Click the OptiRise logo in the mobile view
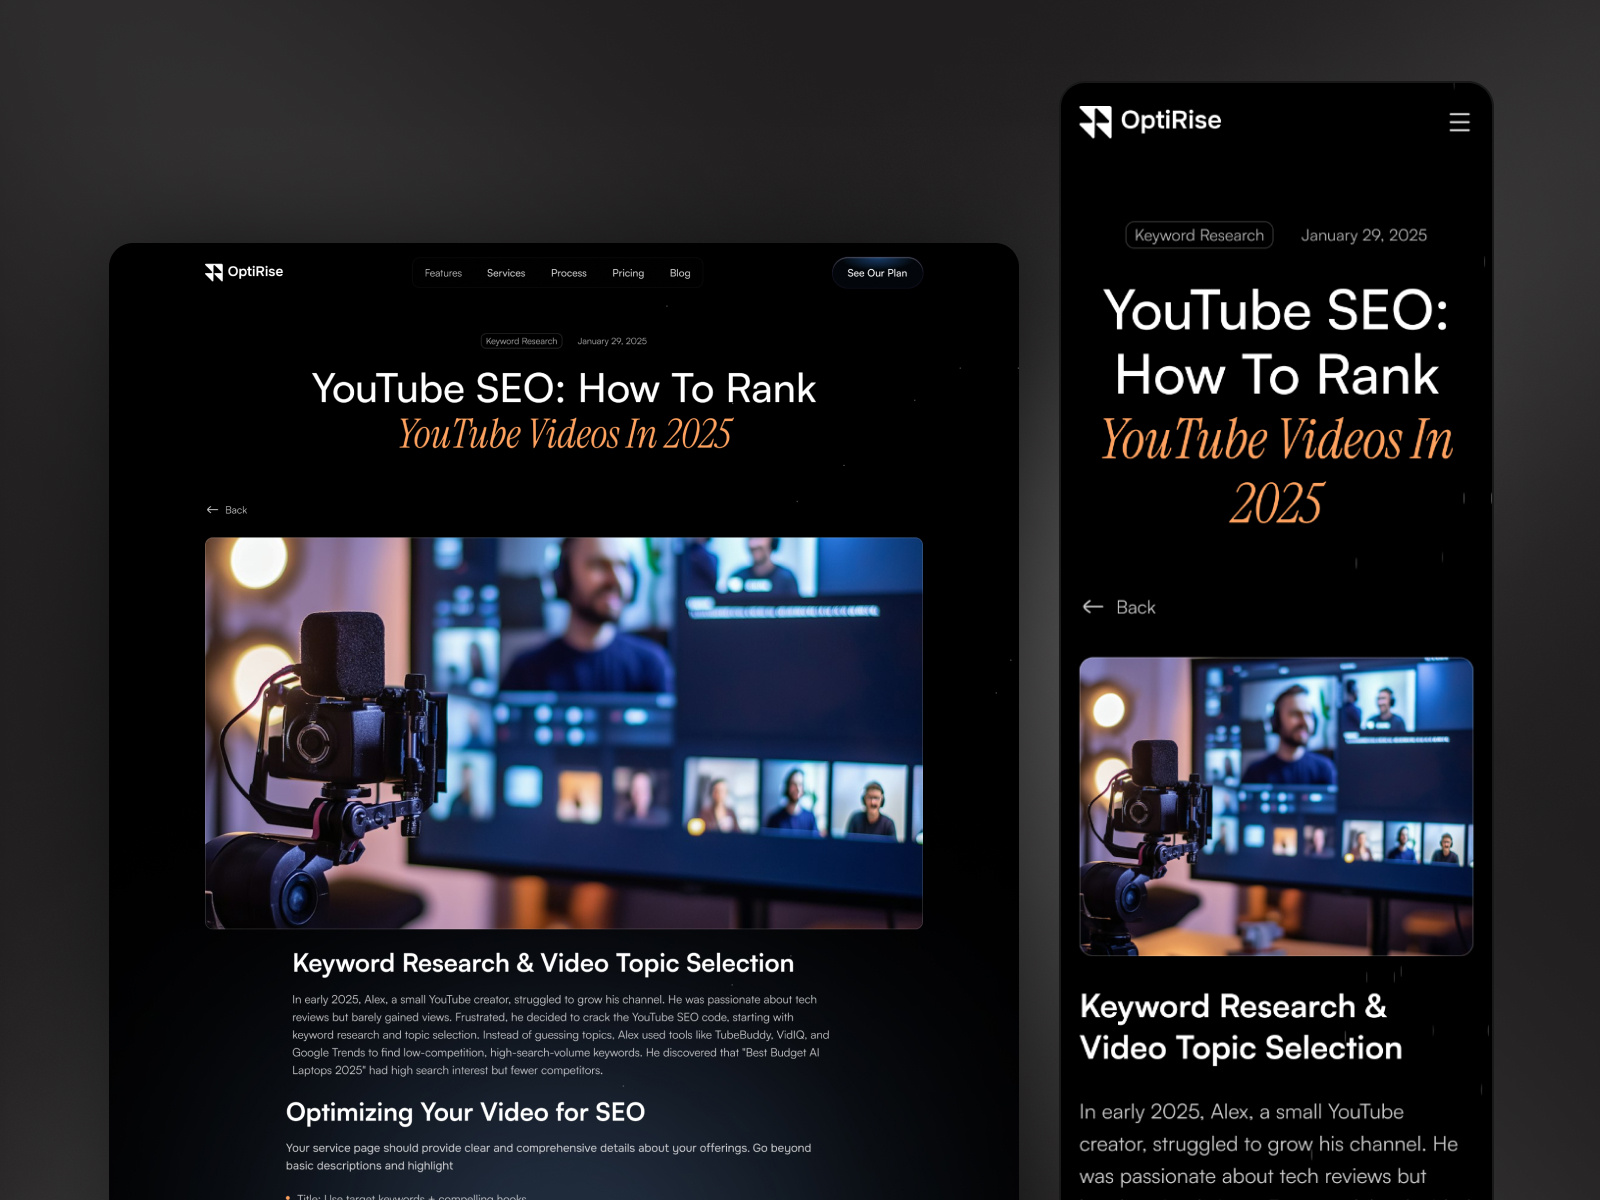 click(x=1150, y=121)
